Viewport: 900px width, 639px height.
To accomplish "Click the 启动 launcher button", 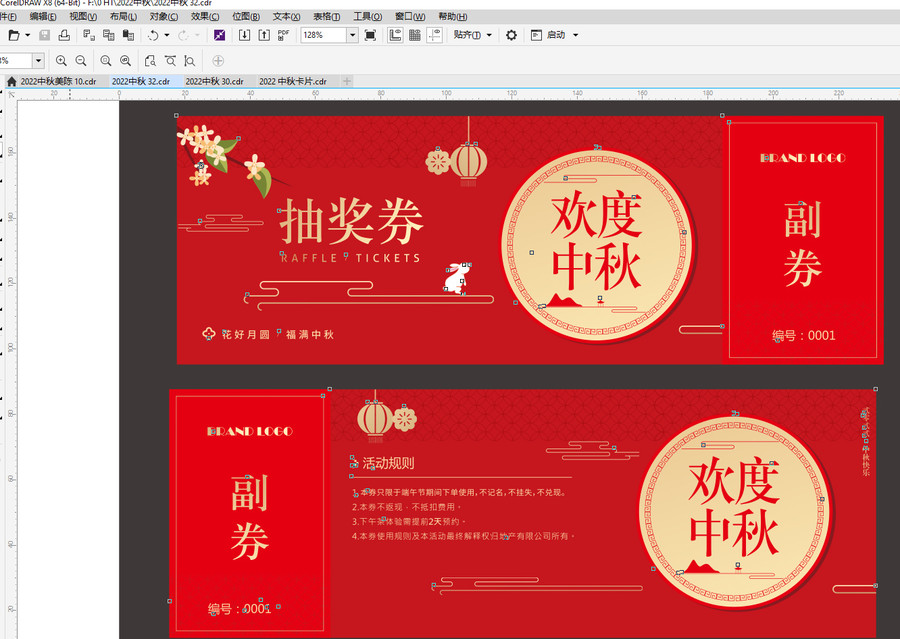I will click(x=548, y=35).
